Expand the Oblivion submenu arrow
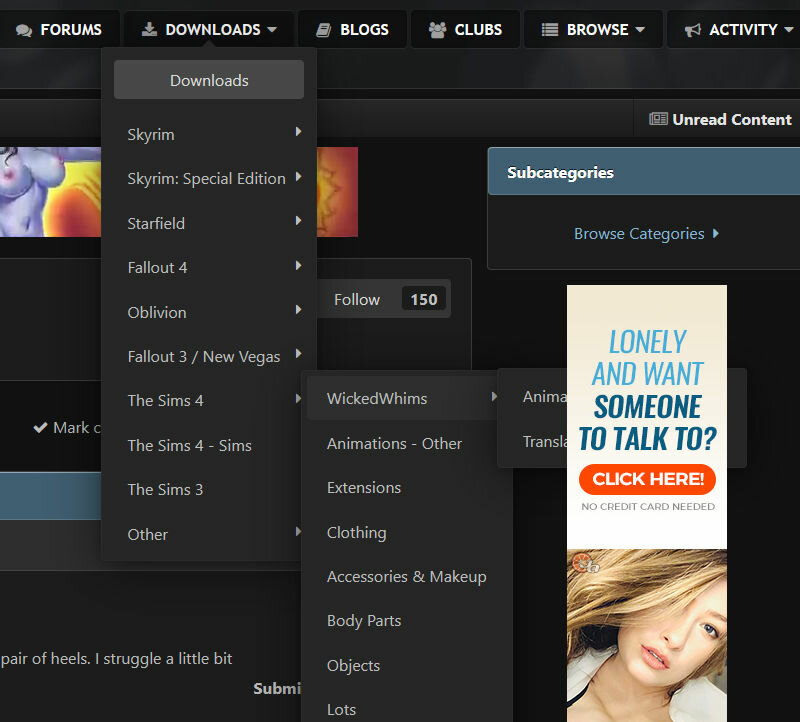The height and width of the screenshot is (722, 800). (x=298, y=309)
